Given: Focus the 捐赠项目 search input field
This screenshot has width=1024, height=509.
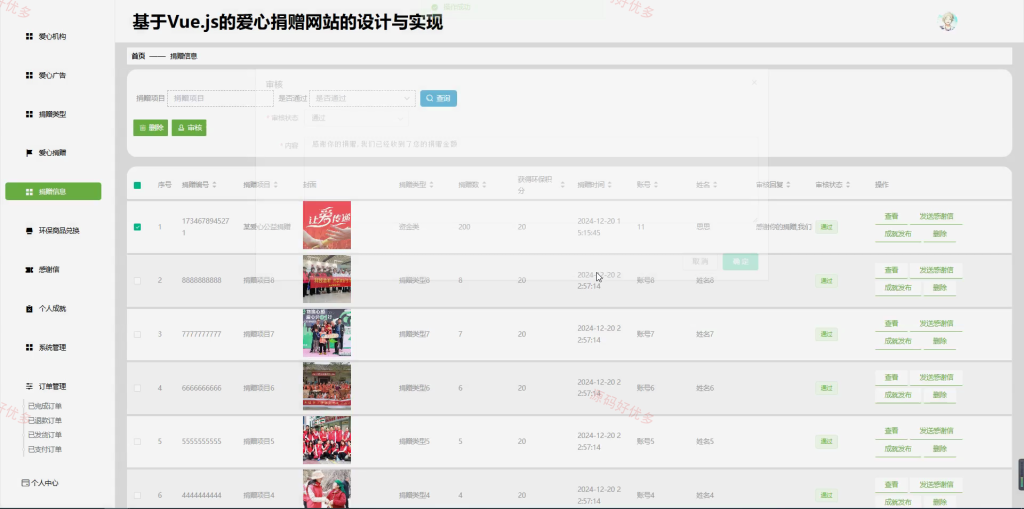Looking at the screenshot, I should (x=220, y=99).
